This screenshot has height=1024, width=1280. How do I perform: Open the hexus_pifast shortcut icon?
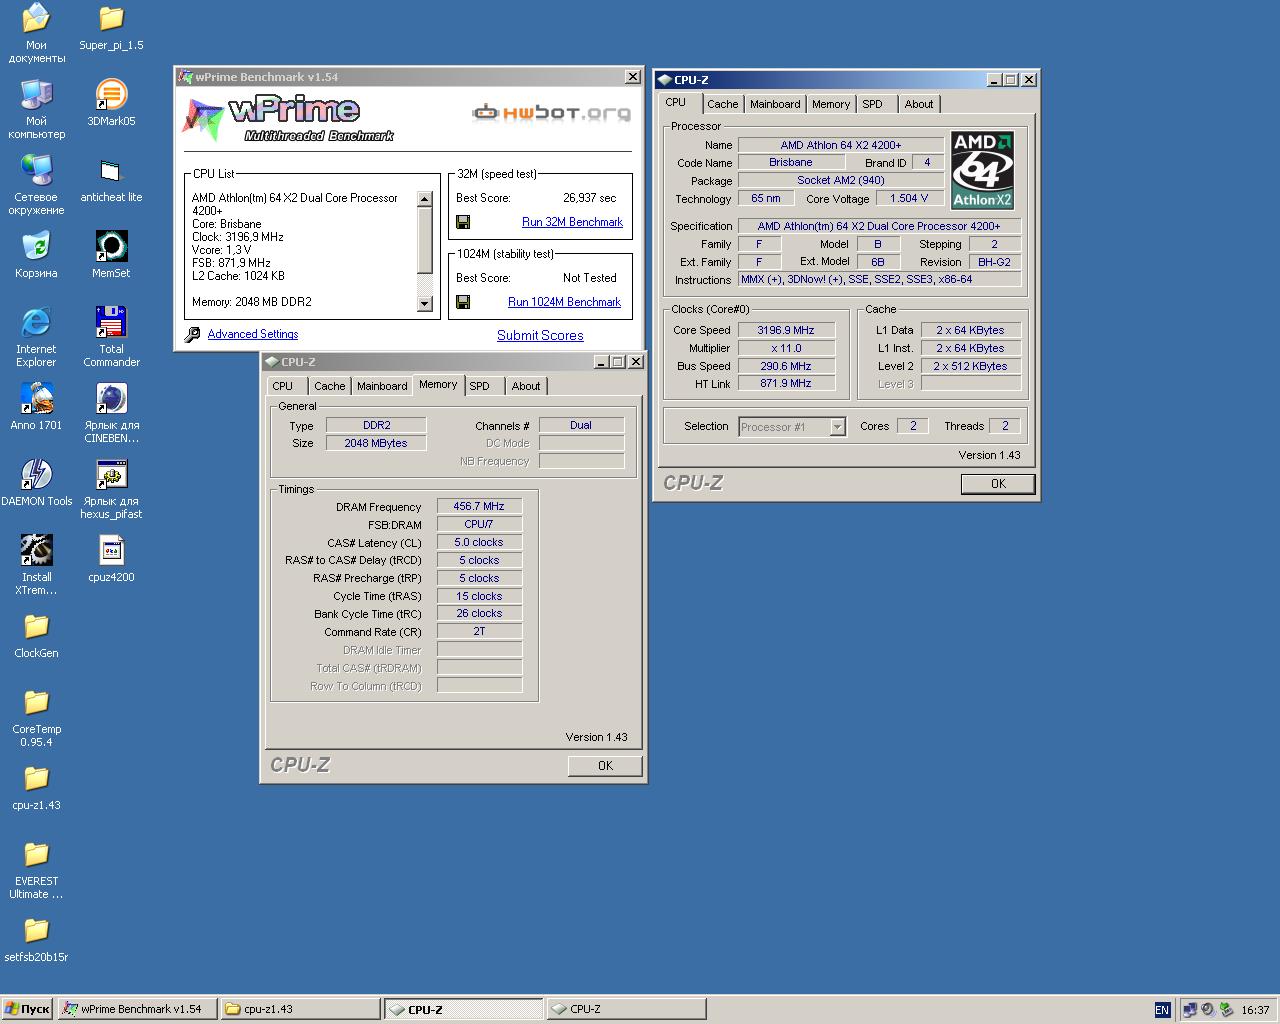[111, 489]
